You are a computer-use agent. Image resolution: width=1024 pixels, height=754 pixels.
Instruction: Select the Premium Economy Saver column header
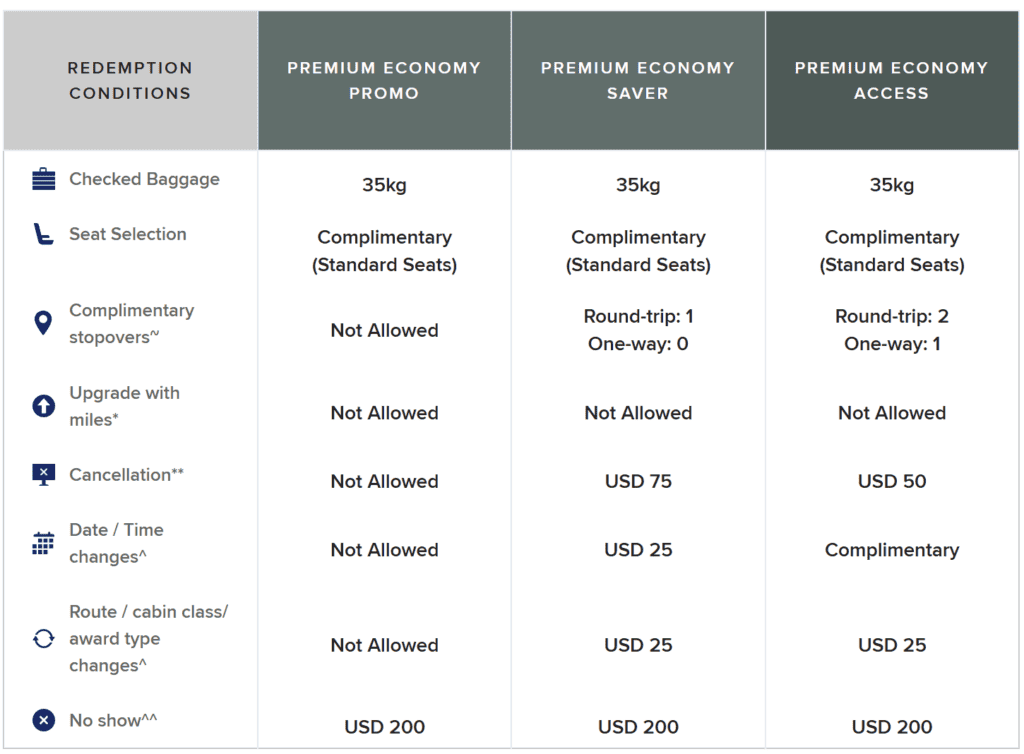[638, 81]
